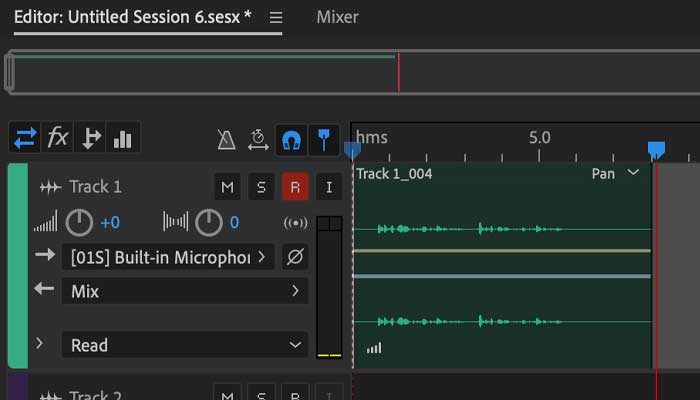Show the Sends track controls
700x400 pixels.
click(91, 138)
